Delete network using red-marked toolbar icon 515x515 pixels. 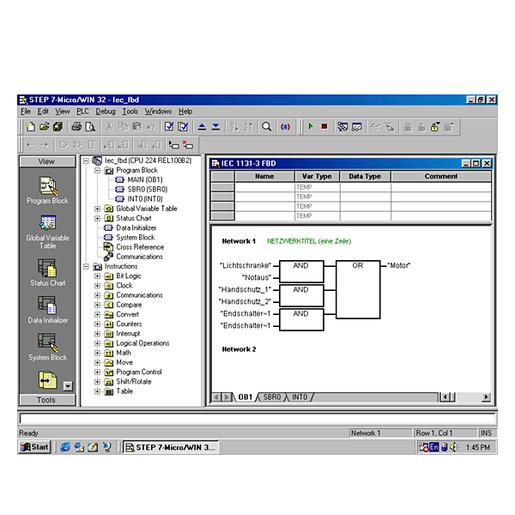click(188, 145)
